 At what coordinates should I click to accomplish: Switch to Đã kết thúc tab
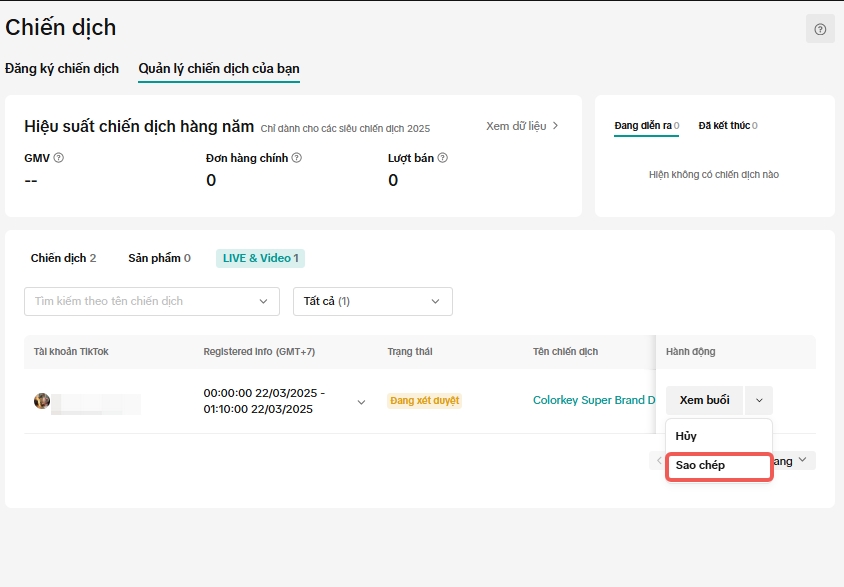[x=727, y=126]
